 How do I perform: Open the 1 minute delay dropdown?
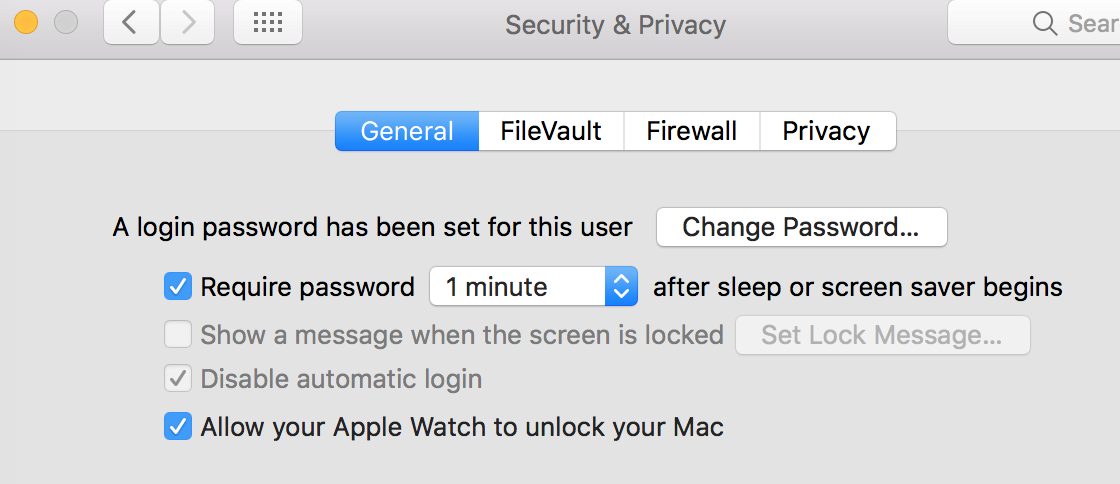point(533,288)
